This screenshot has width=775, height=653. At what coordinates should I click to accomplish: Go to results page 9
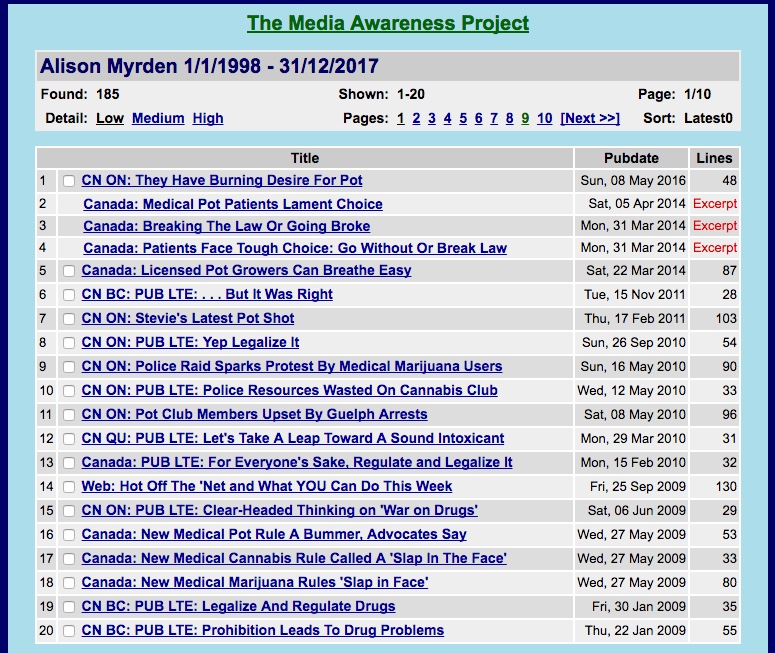pyautogui.click(x=525, y=118)
